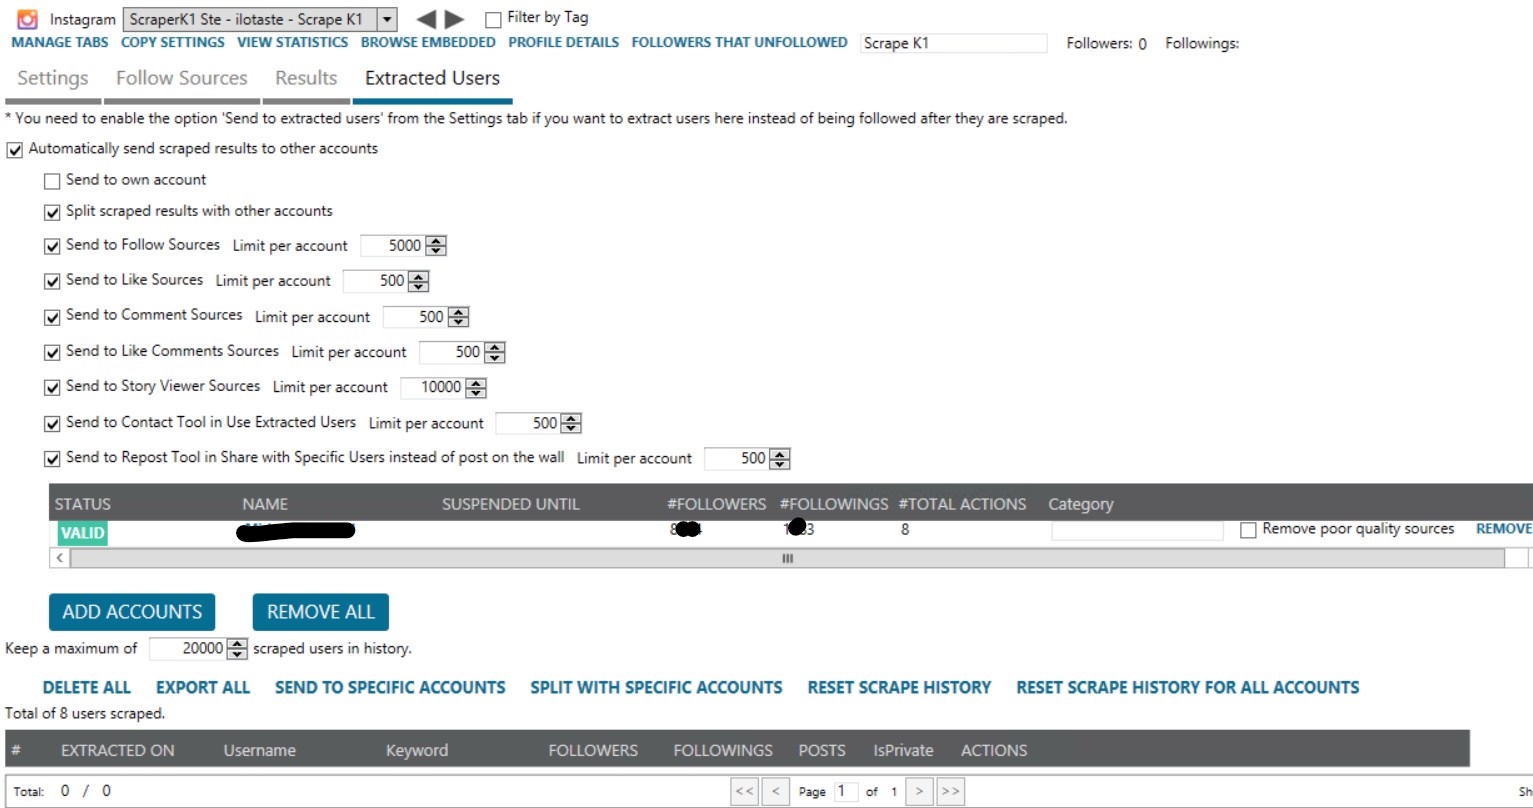Enable the Send to own account checkbox
Viewport: 1533px width, 808px height.
click(52, 181)
